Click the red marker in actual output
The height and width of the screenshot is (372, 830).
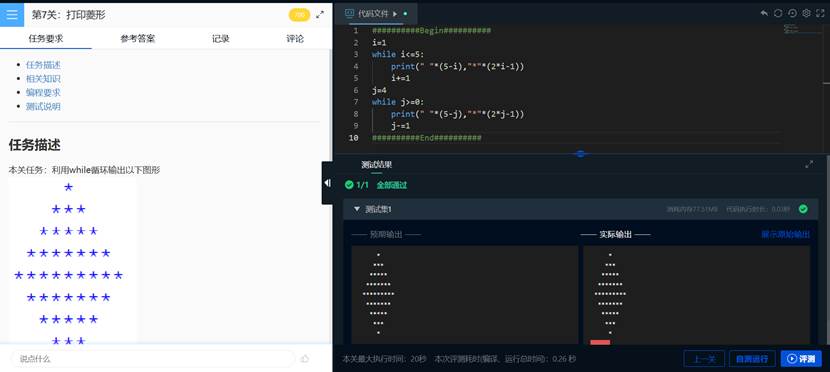(600, 342)
